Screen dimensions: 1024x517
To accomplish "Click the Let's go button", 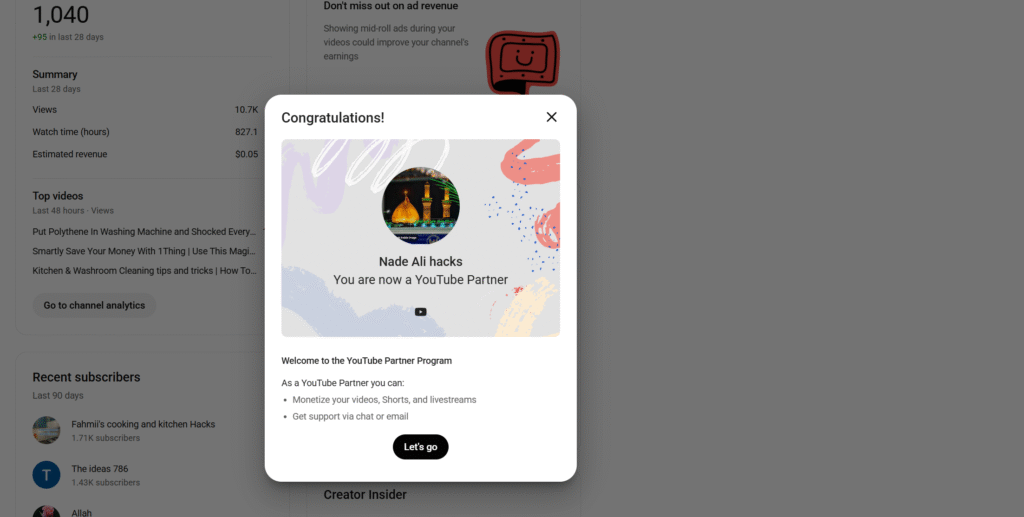I will point(421,447).
